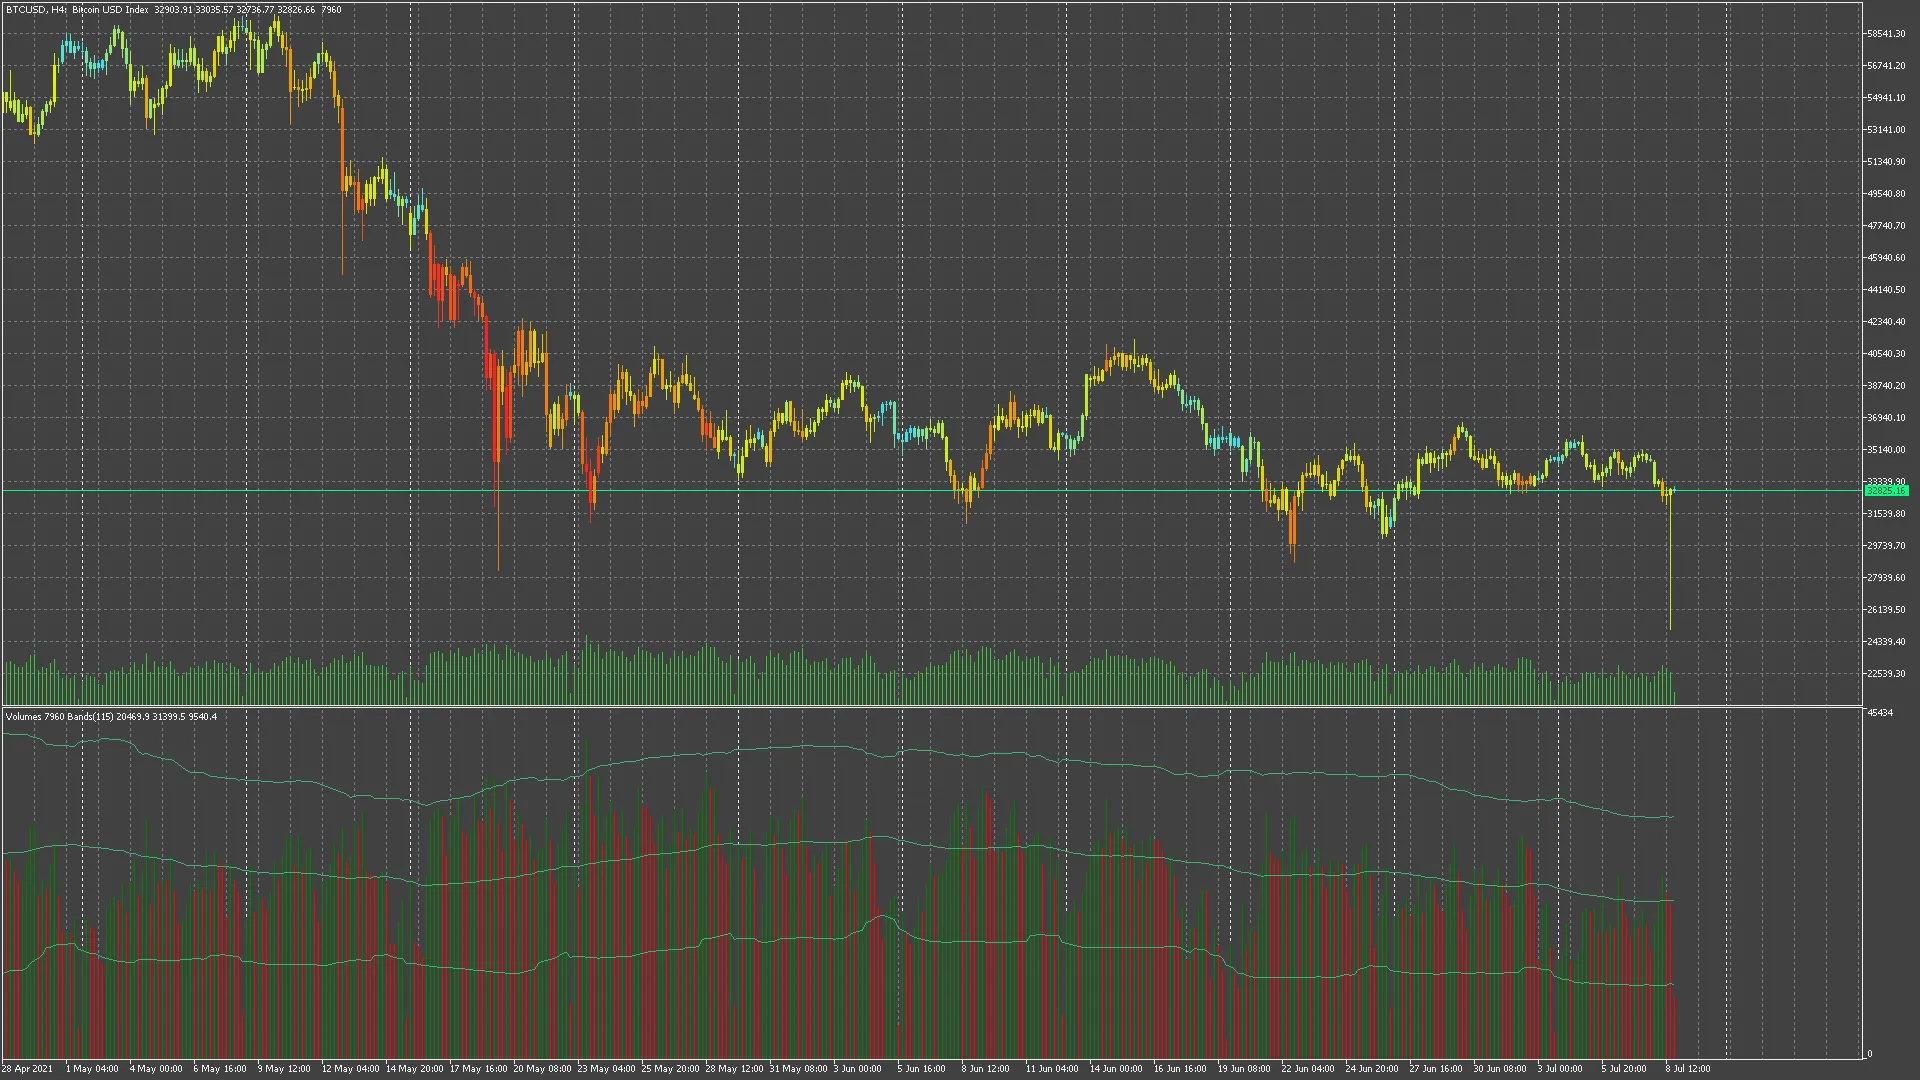The image size is (1920, 1080).
Task: Click the Bands(115) indicator name text
Action: [85, 716]
